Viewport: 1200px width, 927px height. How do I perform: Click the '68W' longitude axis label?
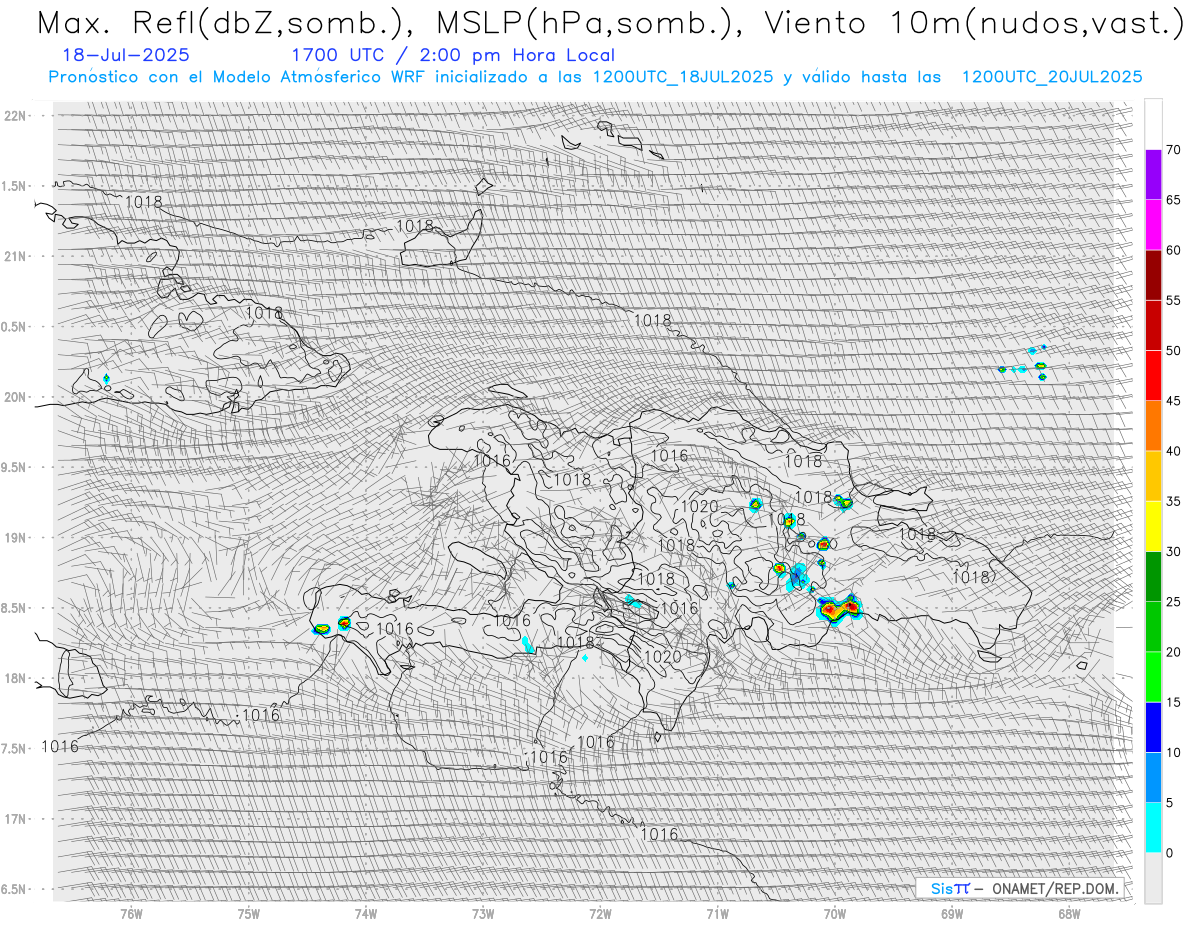(x=1069, y=913)
